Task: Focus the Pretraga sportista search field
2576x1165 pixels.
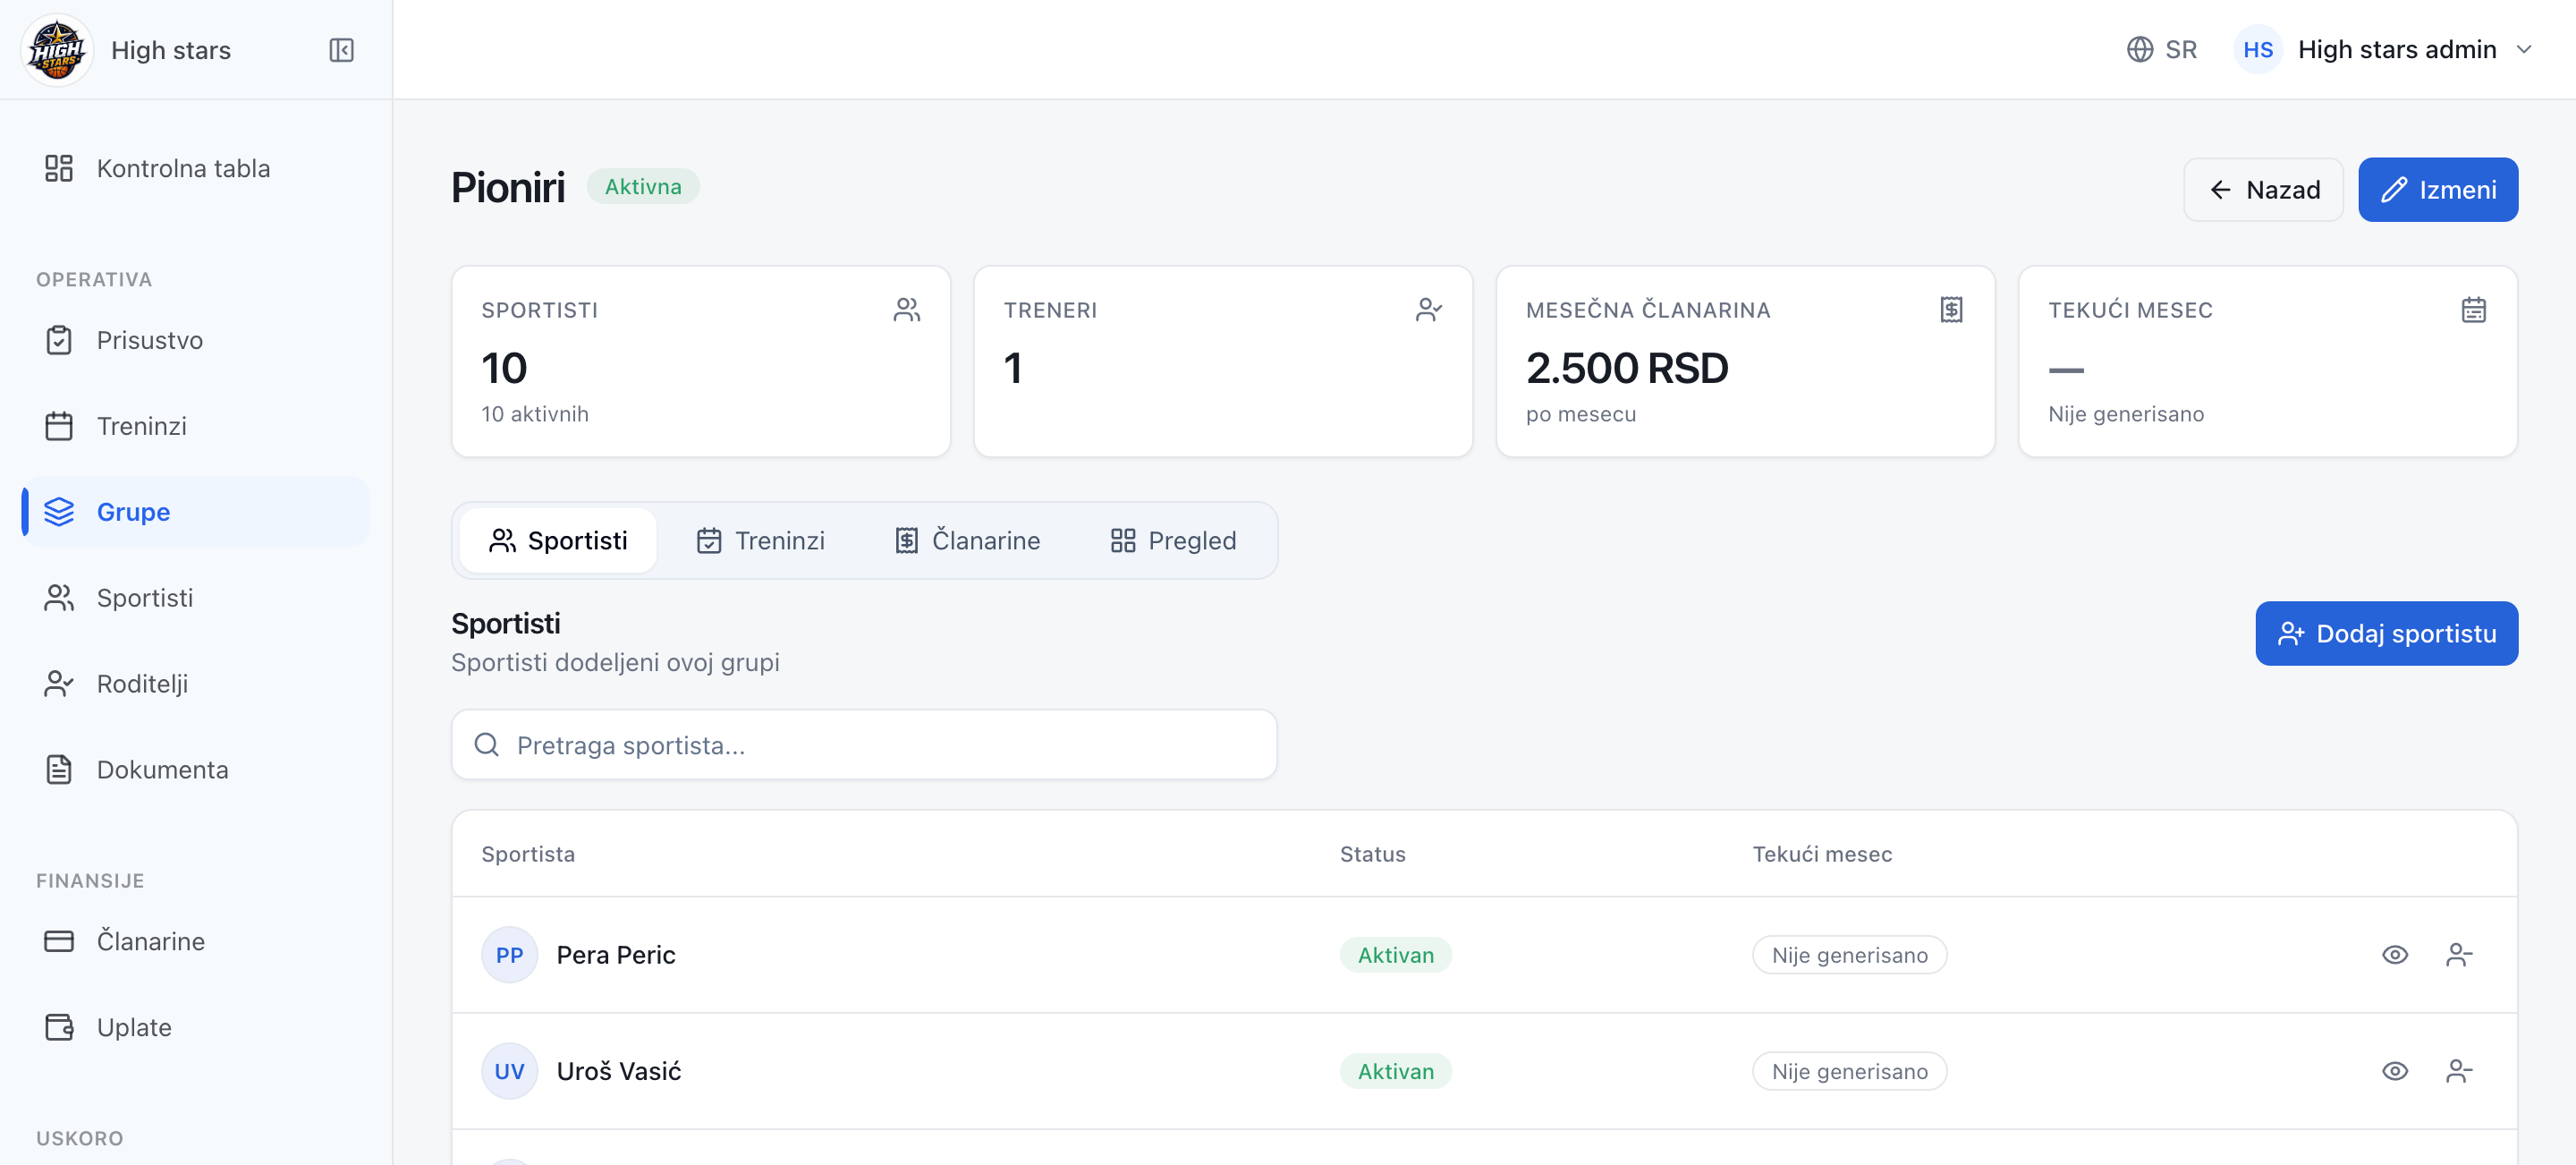Action: [863, 745]
